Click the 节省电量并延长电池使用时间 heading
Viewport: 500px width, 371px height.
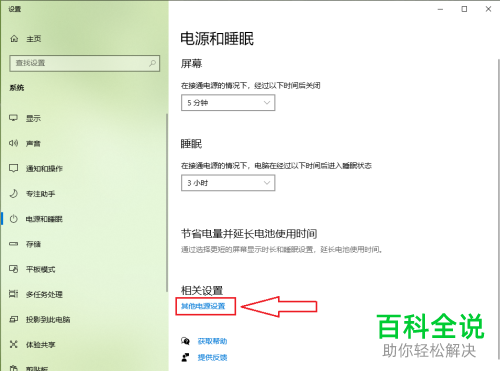pyautogui.click(x=249, y=233)
